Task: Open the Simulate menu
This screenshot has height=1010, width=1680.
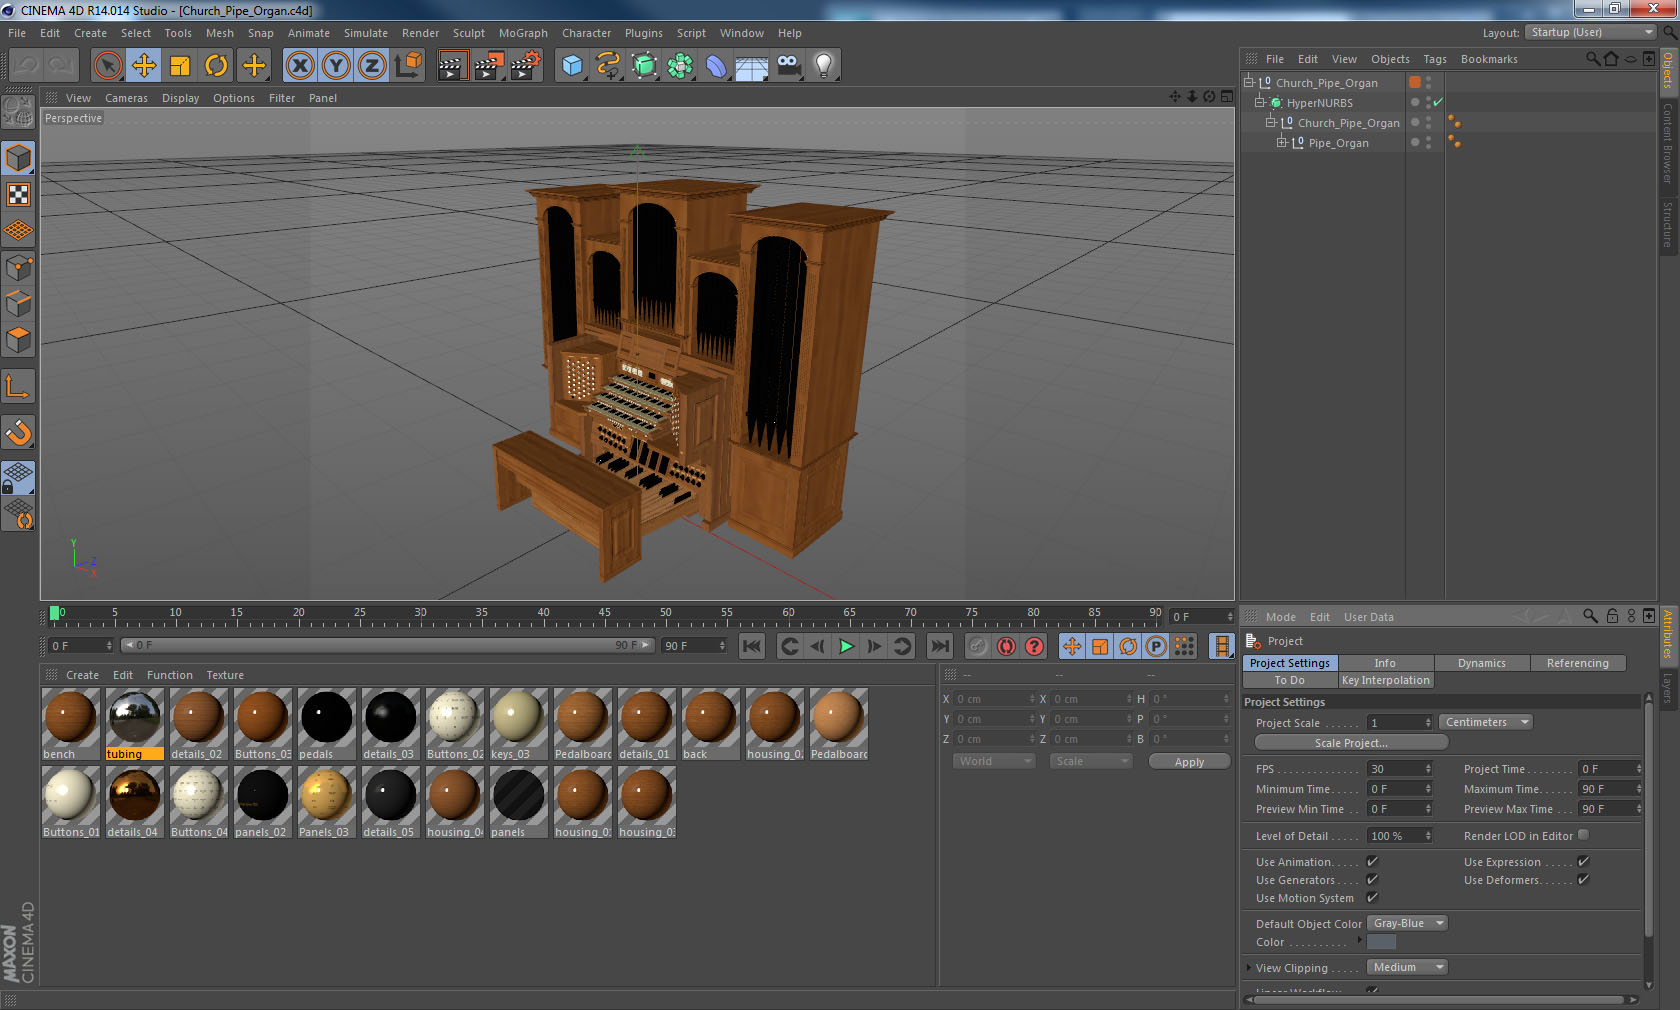Action: tap(366, 33)
